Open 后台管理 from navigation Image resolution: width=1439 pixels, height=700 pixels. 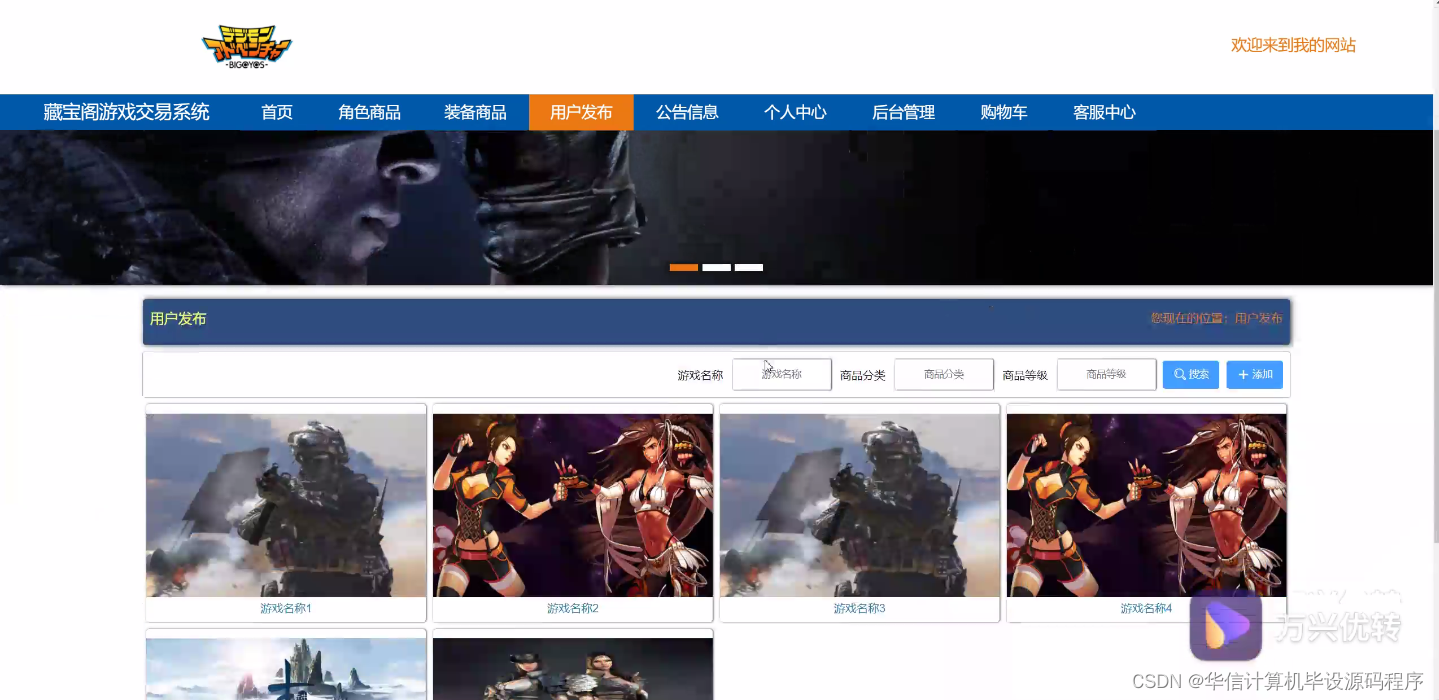click(x=903, y=112)
